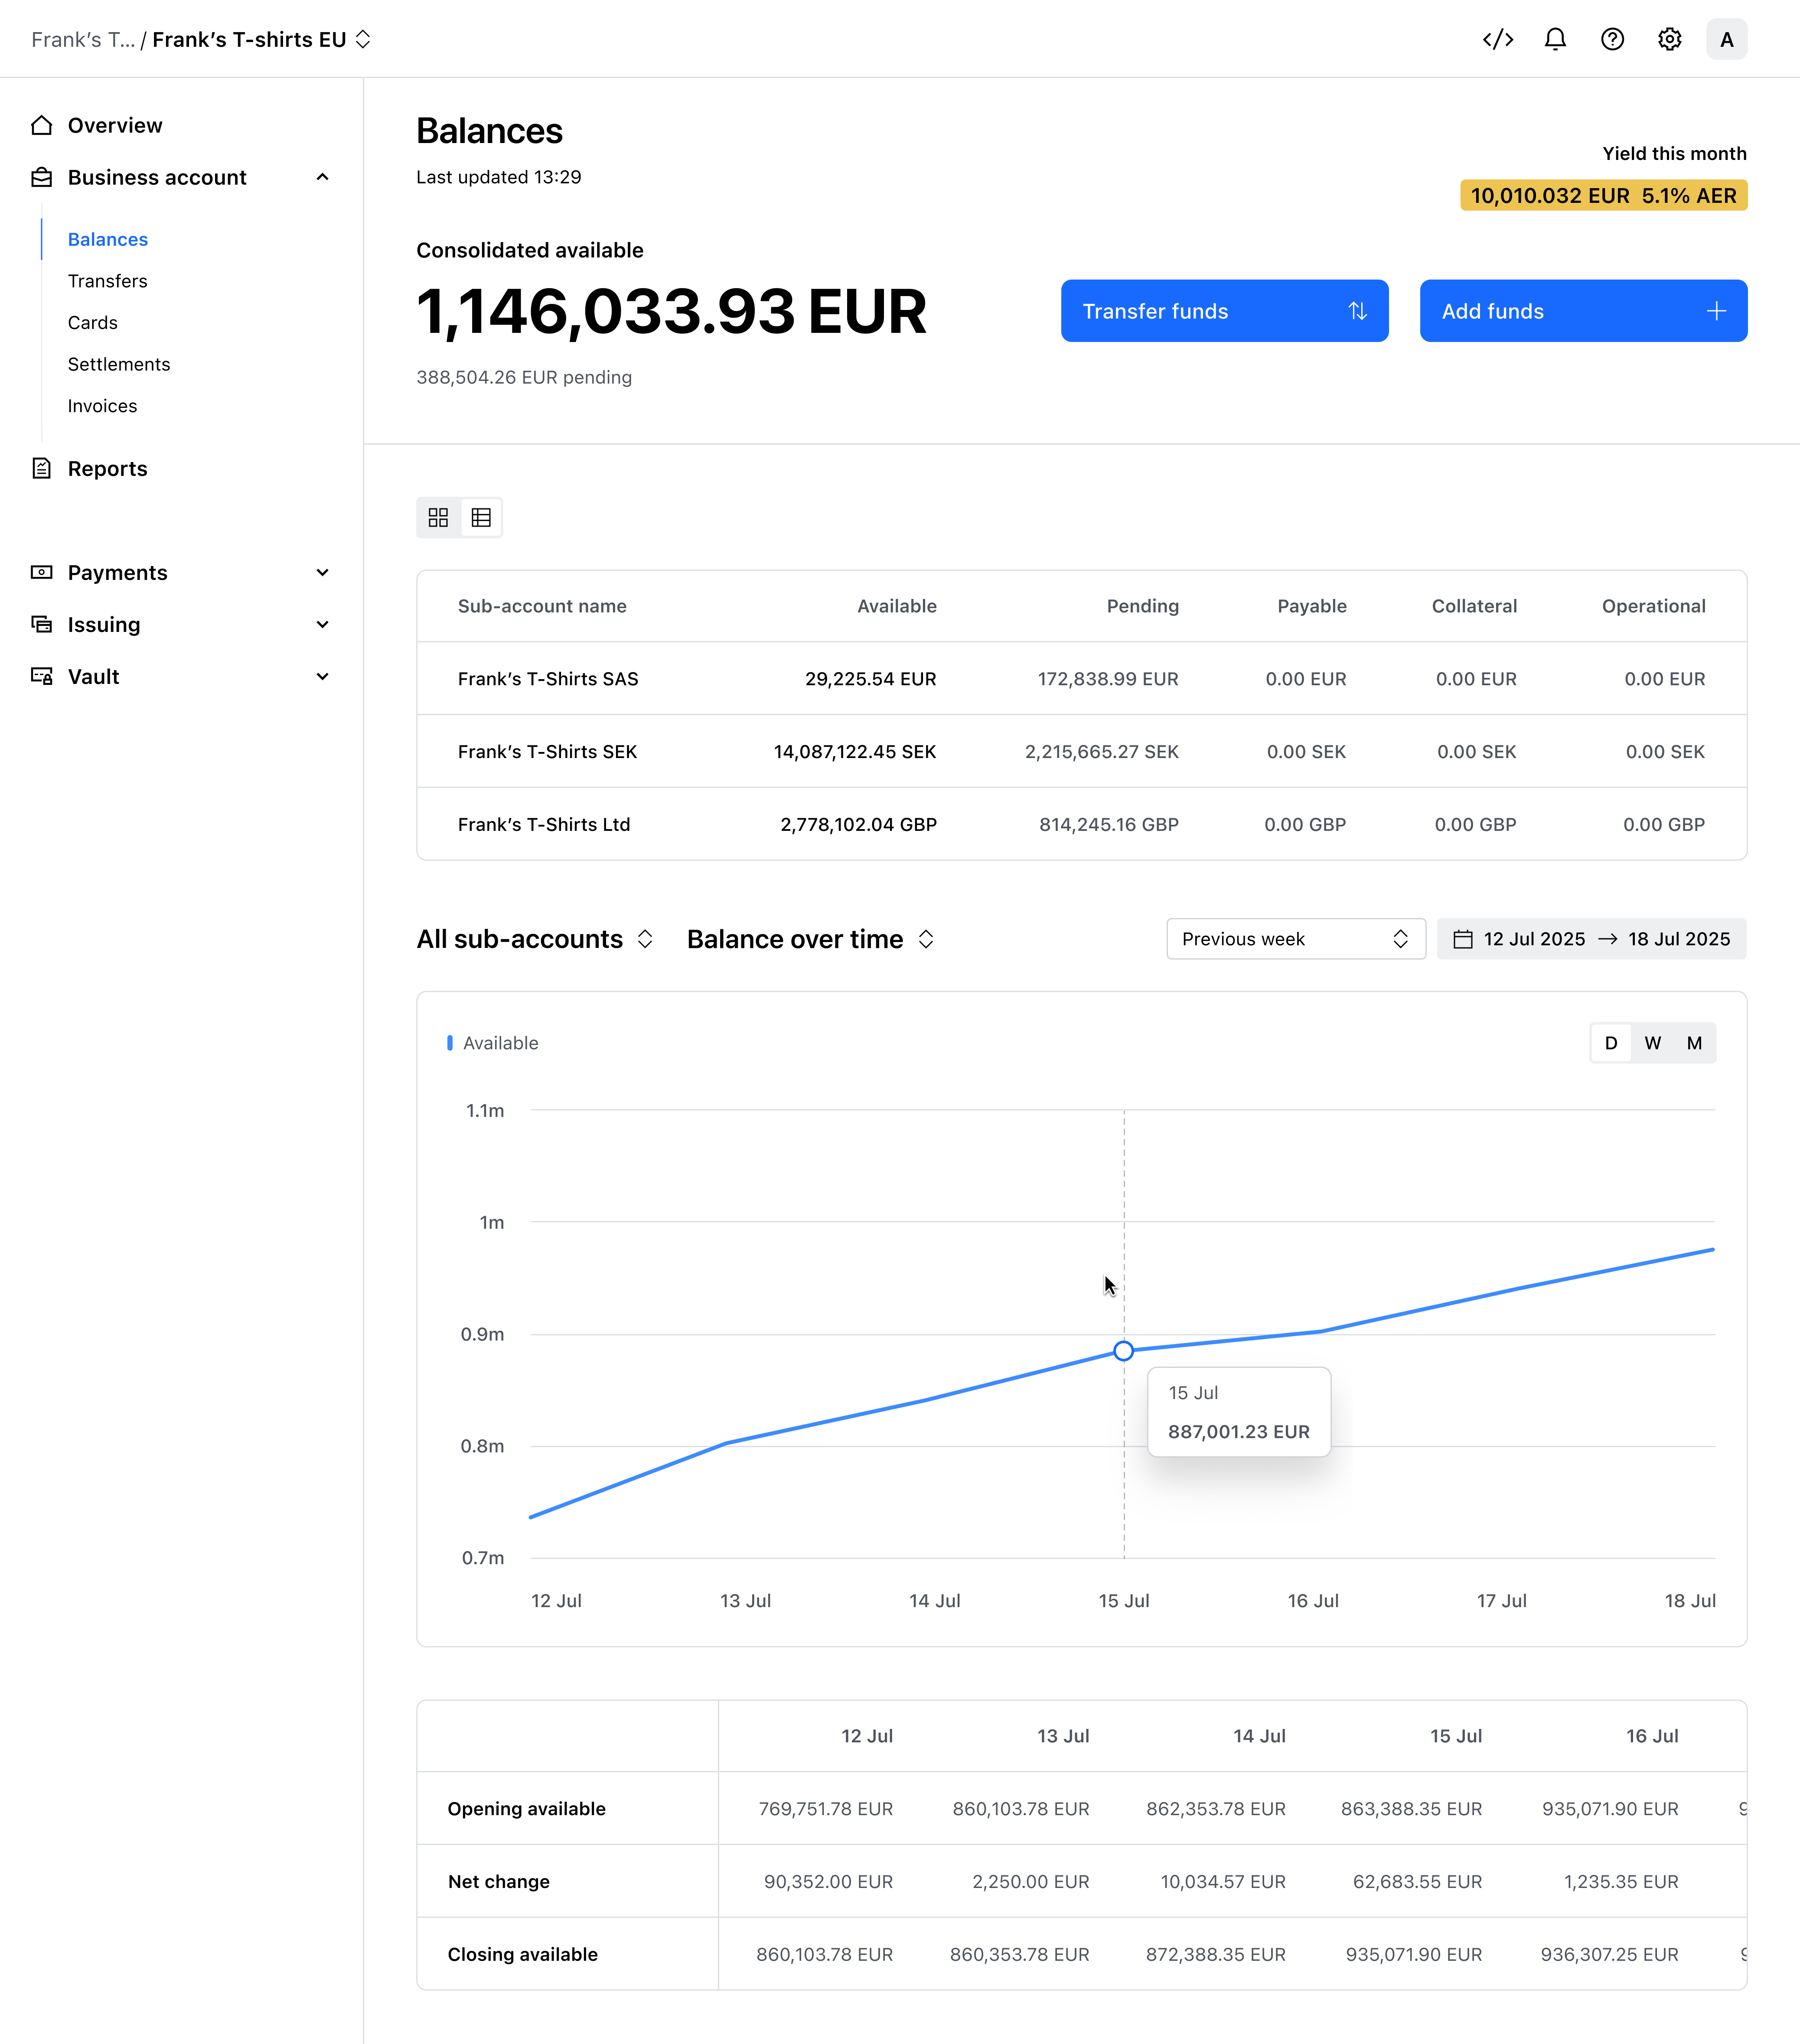Click 62,683.55 EUR net change cell

tap(1417, 1881)
